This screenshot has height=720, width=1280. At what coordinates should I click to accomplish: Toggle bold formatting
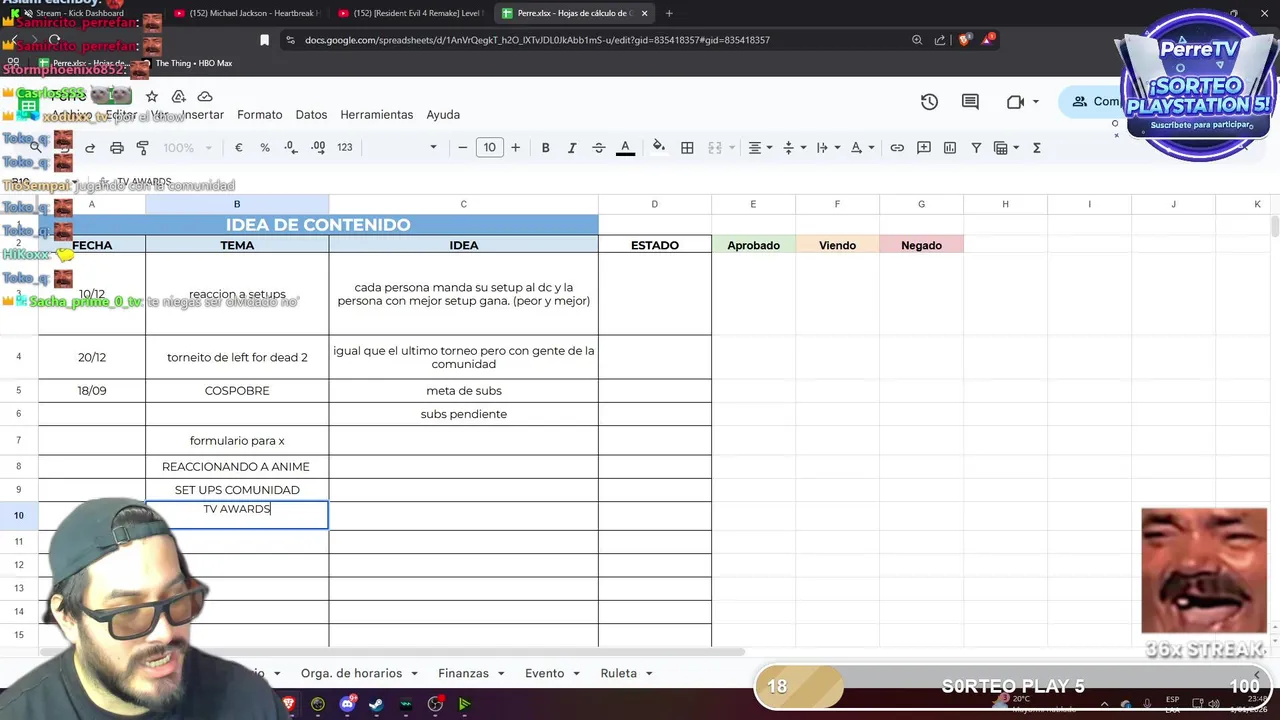tap(545, 147)
